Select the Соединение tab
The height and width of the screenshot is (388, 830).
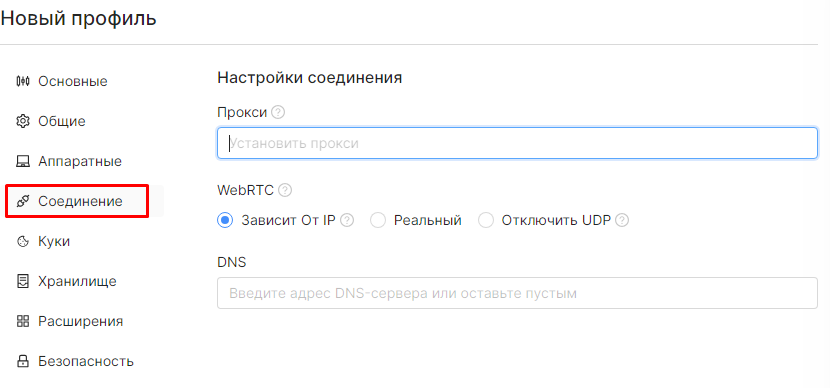pyautogui.click(x=80, y=201)
